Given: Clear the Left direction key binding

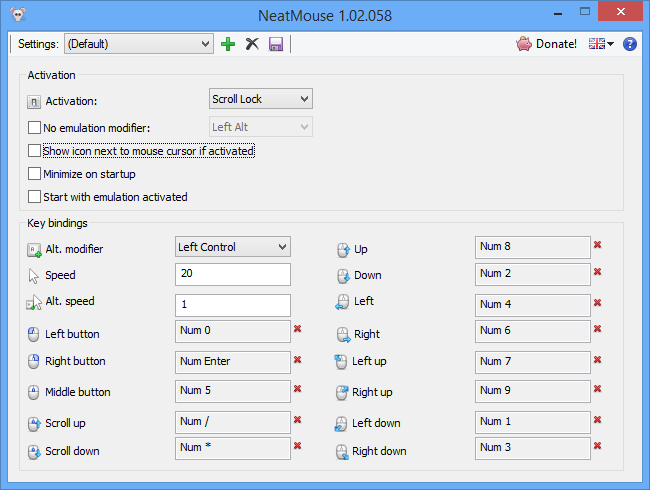Looking at the screenshot, I should [x=597, y=303].
